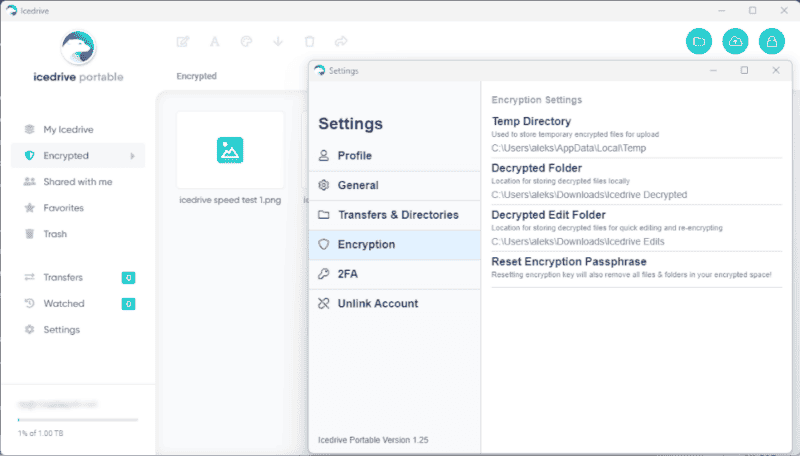Click the edit pencil icon in toolbar
The image size is (800, 456).
click(x=183, y=41)
